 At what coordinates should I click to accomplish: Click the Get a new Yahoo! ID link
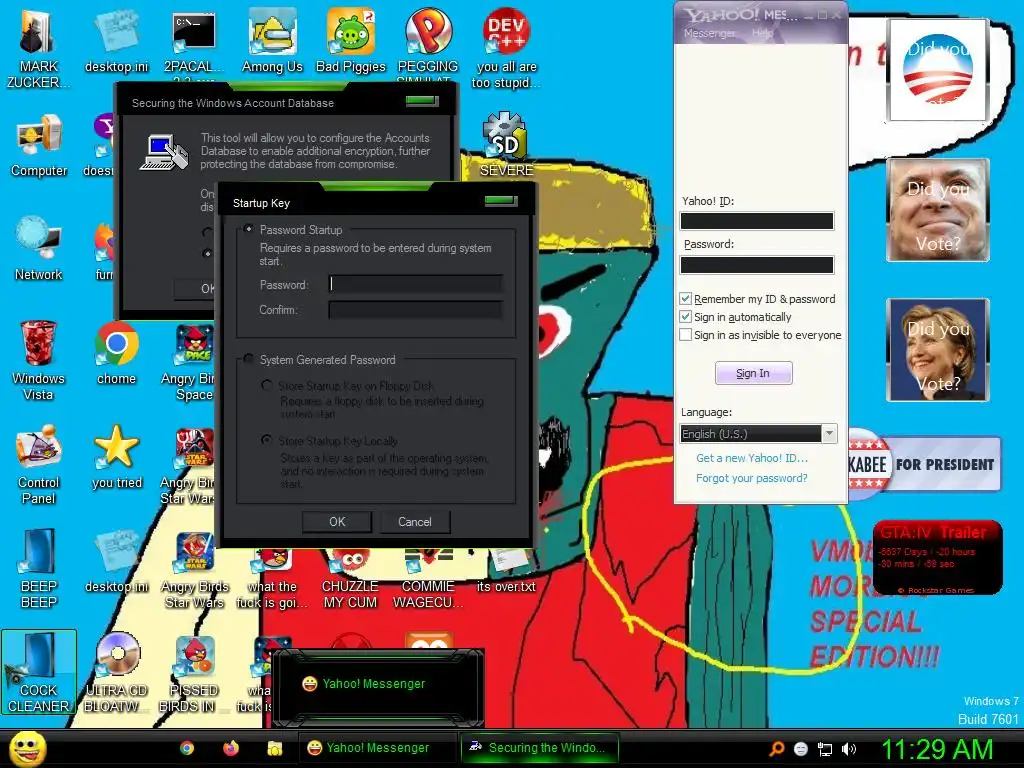pos(752,458)
